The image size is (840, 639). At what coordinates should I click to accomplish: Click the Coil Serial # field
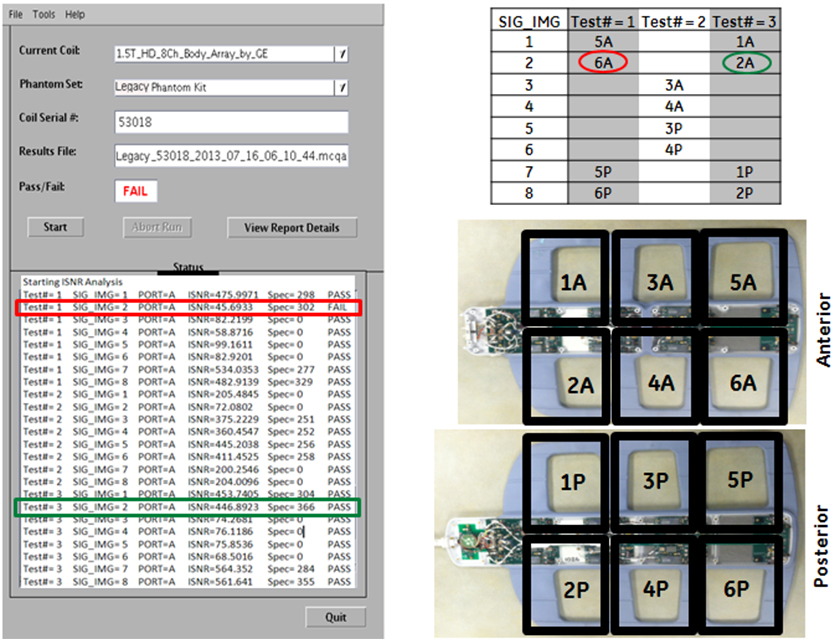tap(230, 122)
